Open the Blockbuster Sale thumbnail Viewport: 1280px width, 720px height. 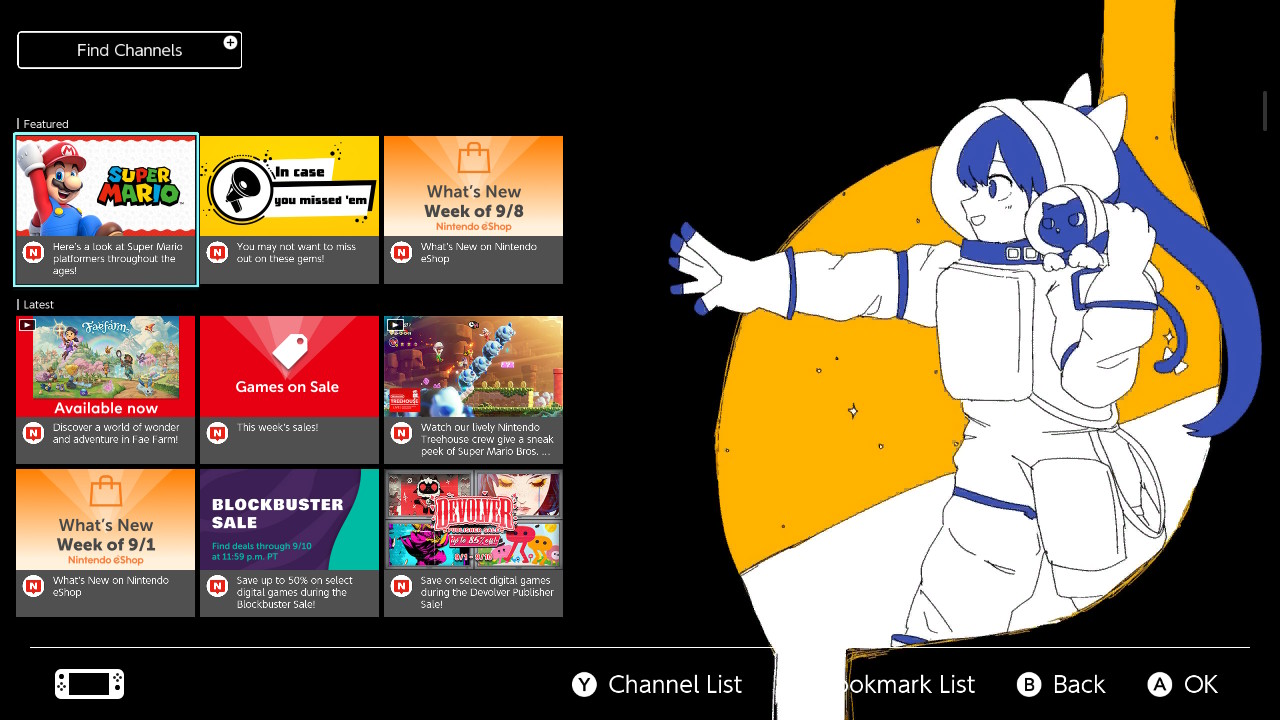click(289, 520)
